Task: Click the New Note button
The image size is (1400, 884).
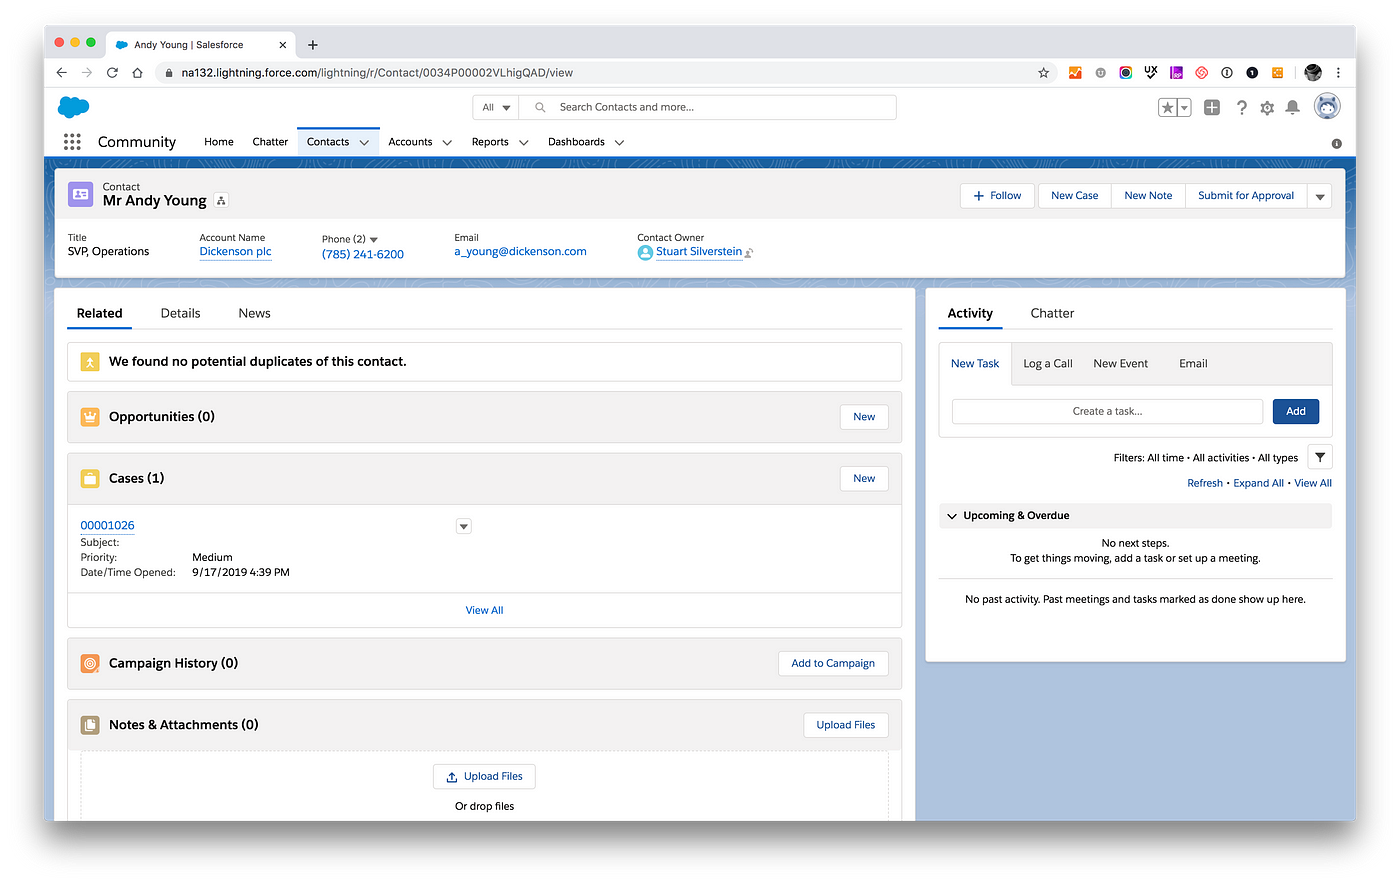Action: (1148, 196)
